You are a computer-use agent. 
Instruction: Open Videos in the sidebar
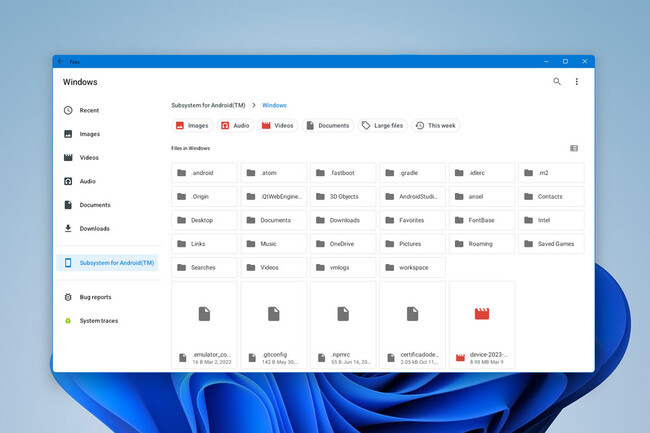pos(108,157)
